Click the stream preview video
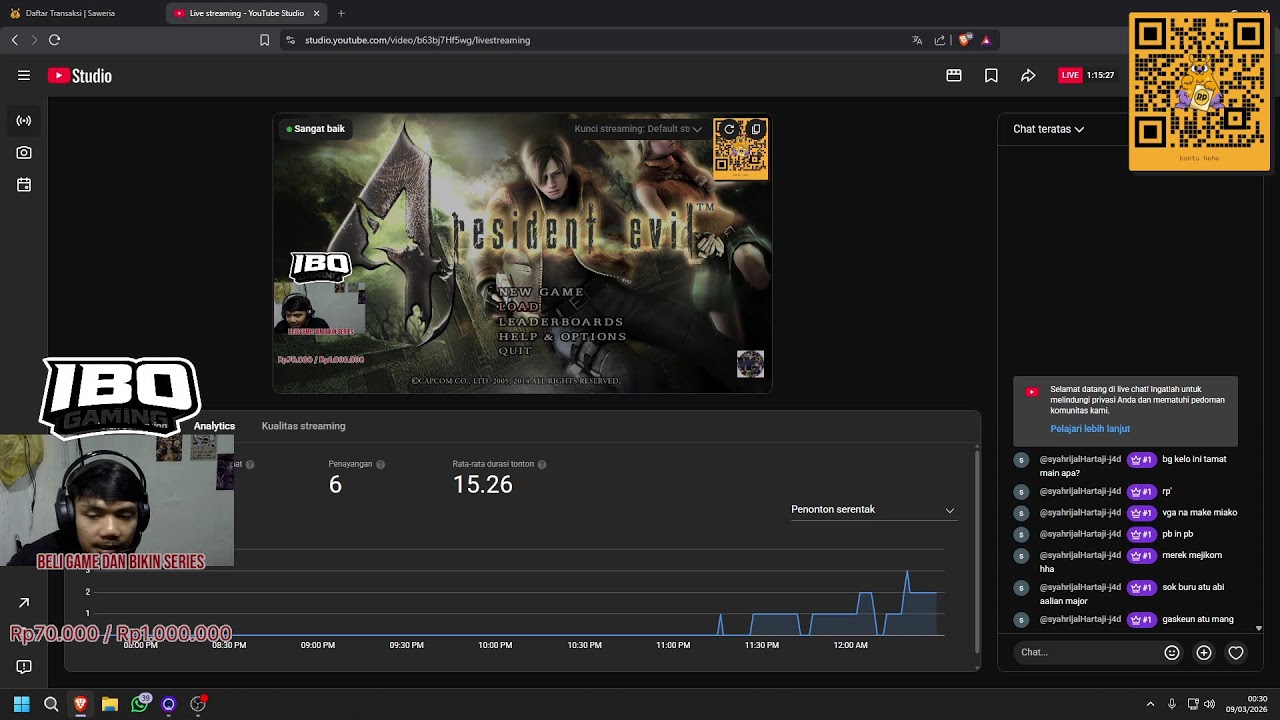The image size is (1280, 720). [x=522, y=253]
